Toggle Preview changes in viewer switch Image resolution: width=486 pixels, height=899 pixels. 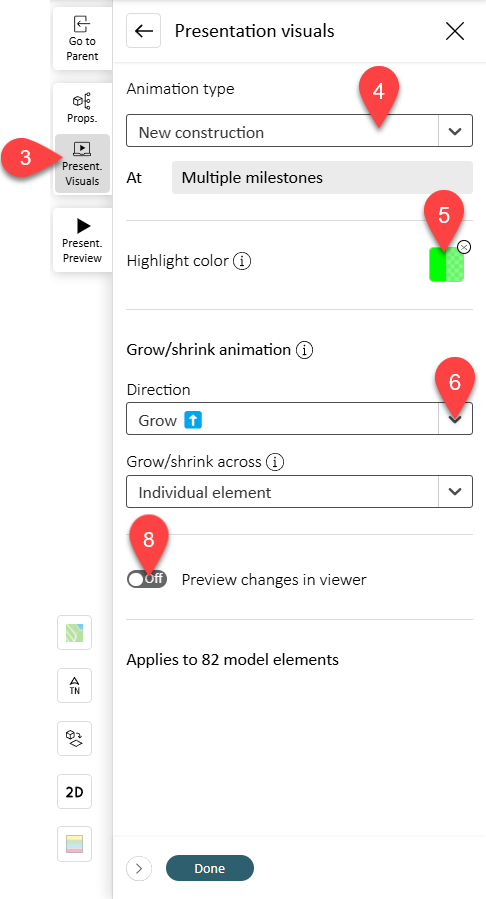click(147, 580)
